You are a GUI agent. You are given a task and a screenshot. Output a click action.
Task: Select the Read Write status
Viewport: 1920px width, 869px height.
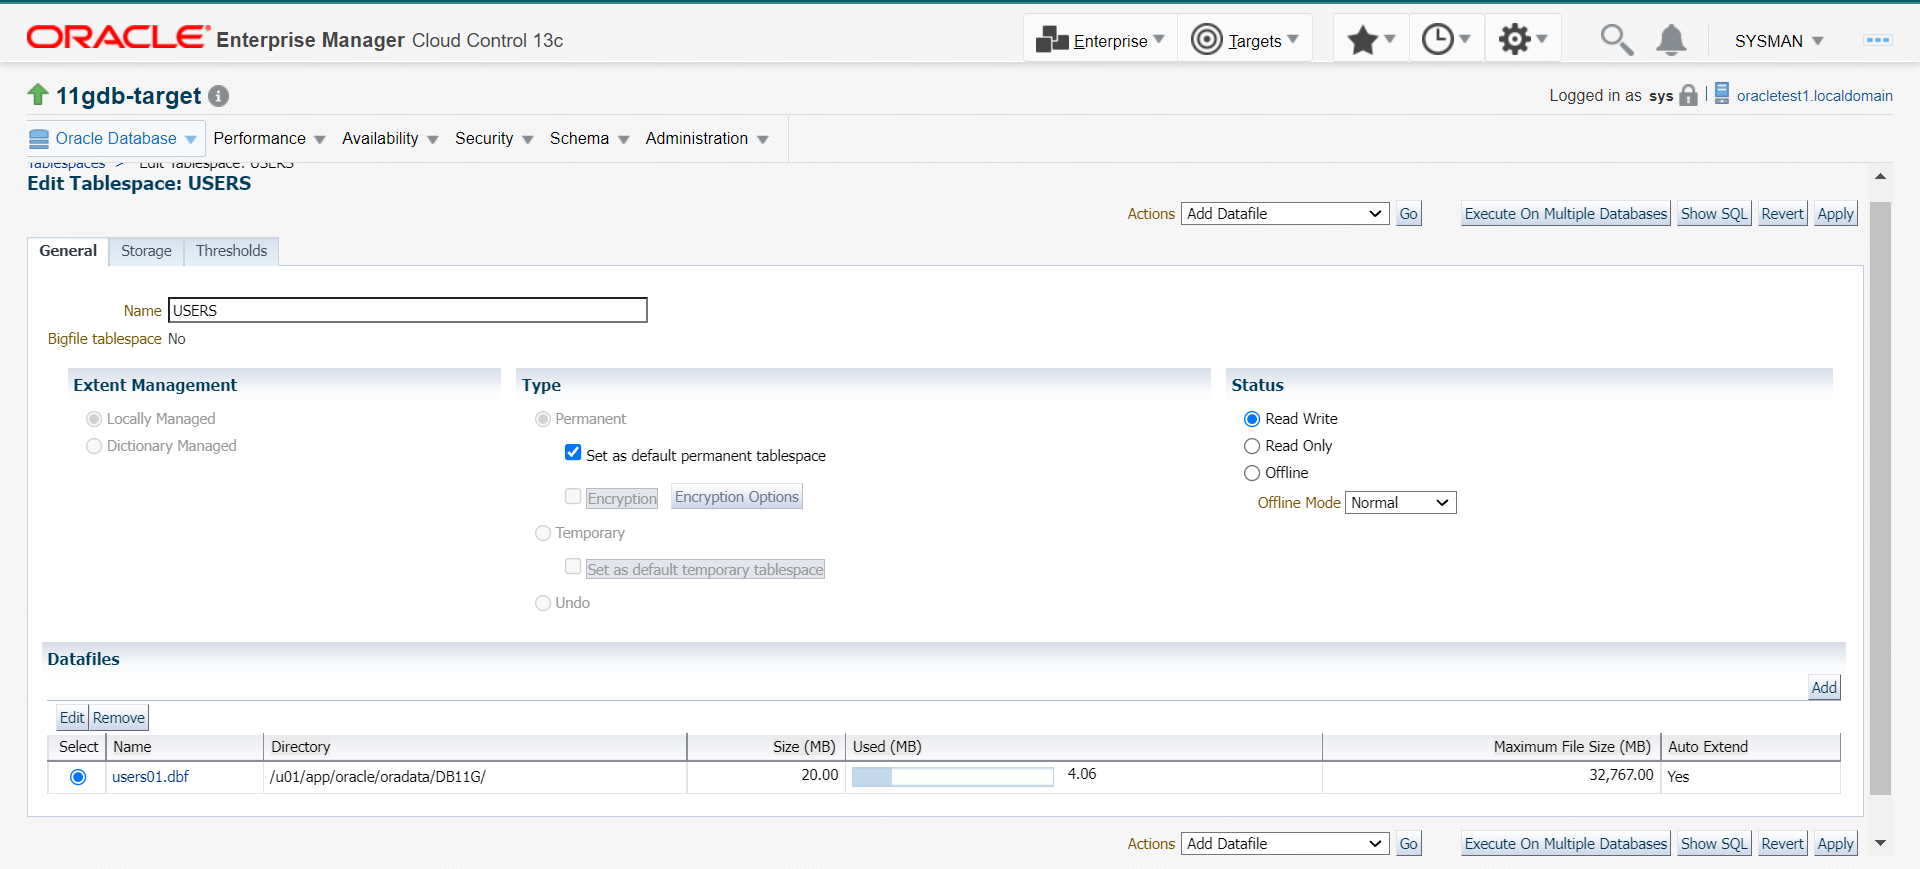(1252, 419)
